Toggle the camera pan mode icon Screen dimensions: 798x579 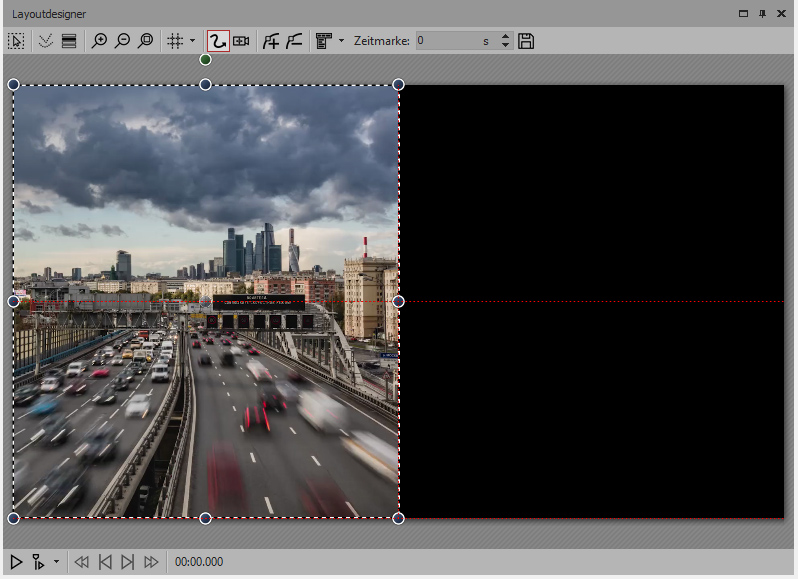coord(241,41)
